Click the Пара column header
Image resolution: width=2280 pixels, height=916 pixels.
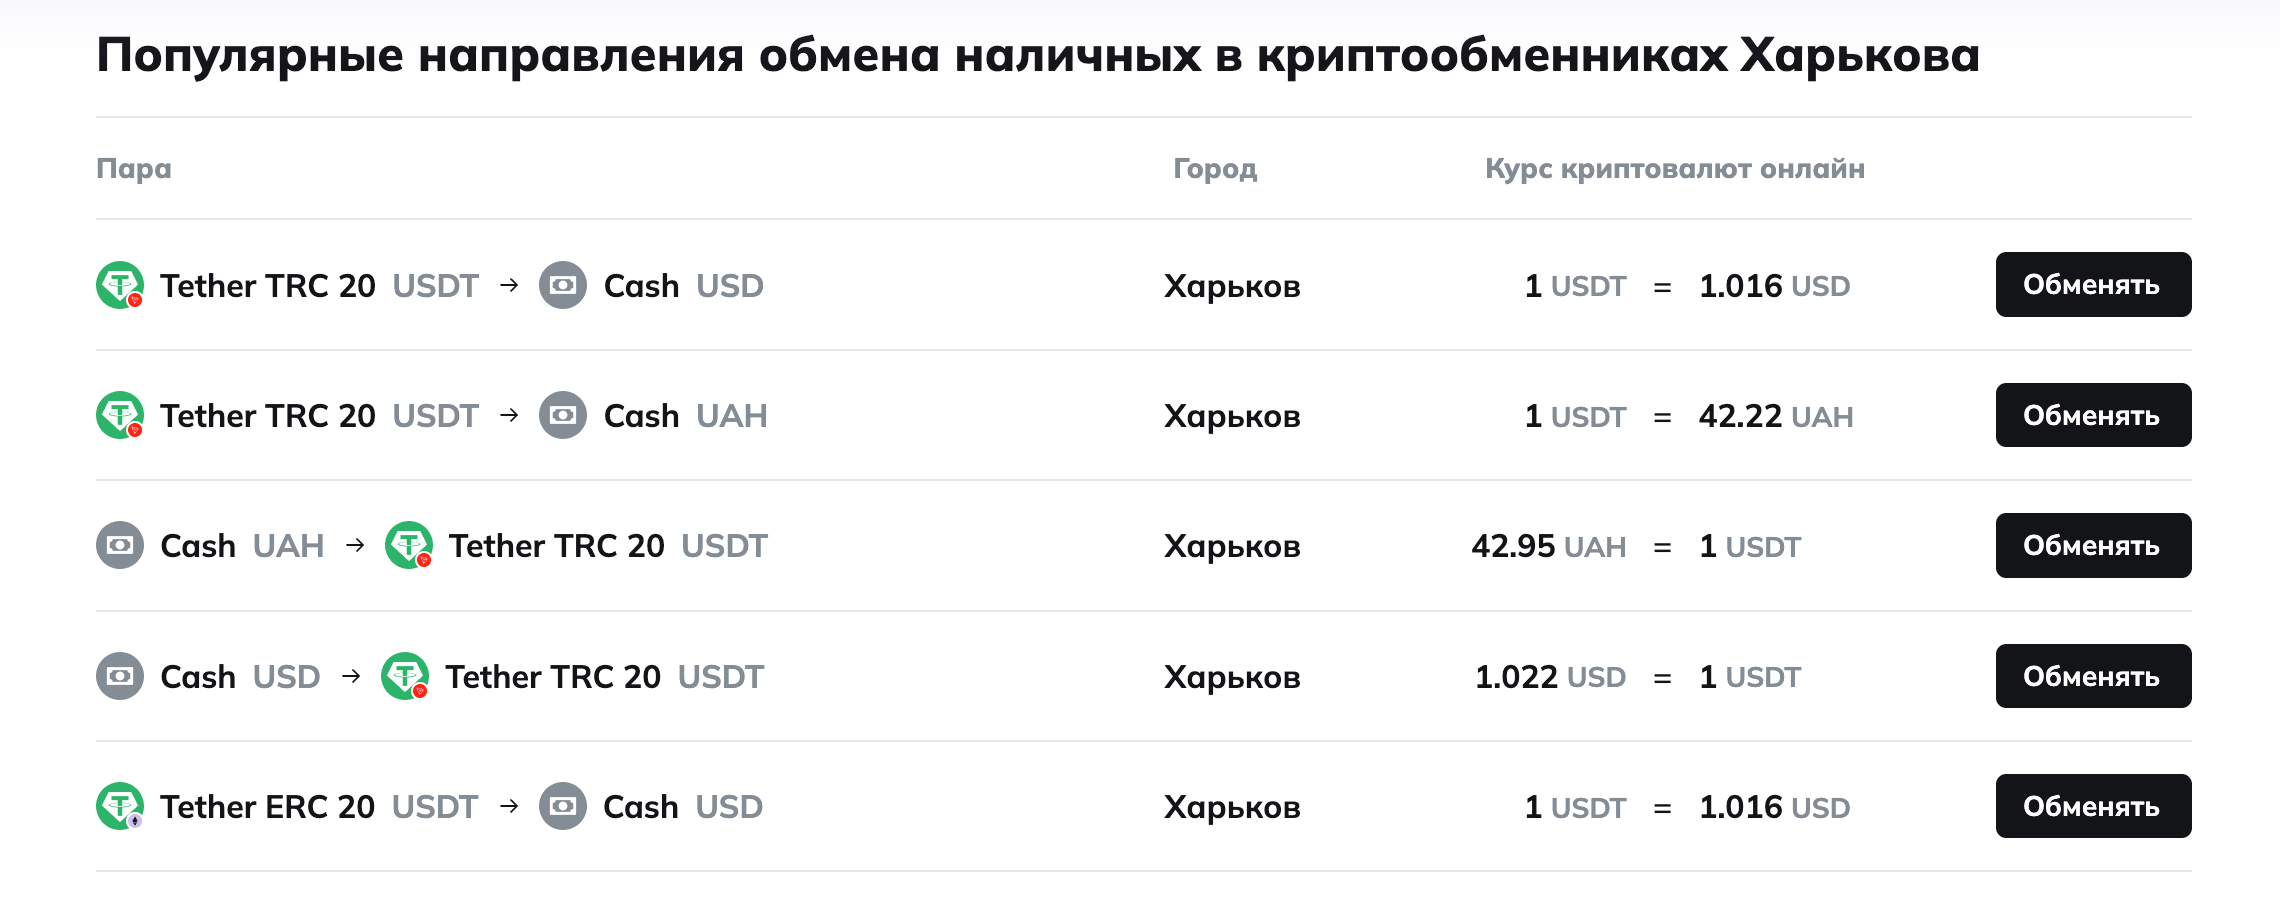pos(134,168)
